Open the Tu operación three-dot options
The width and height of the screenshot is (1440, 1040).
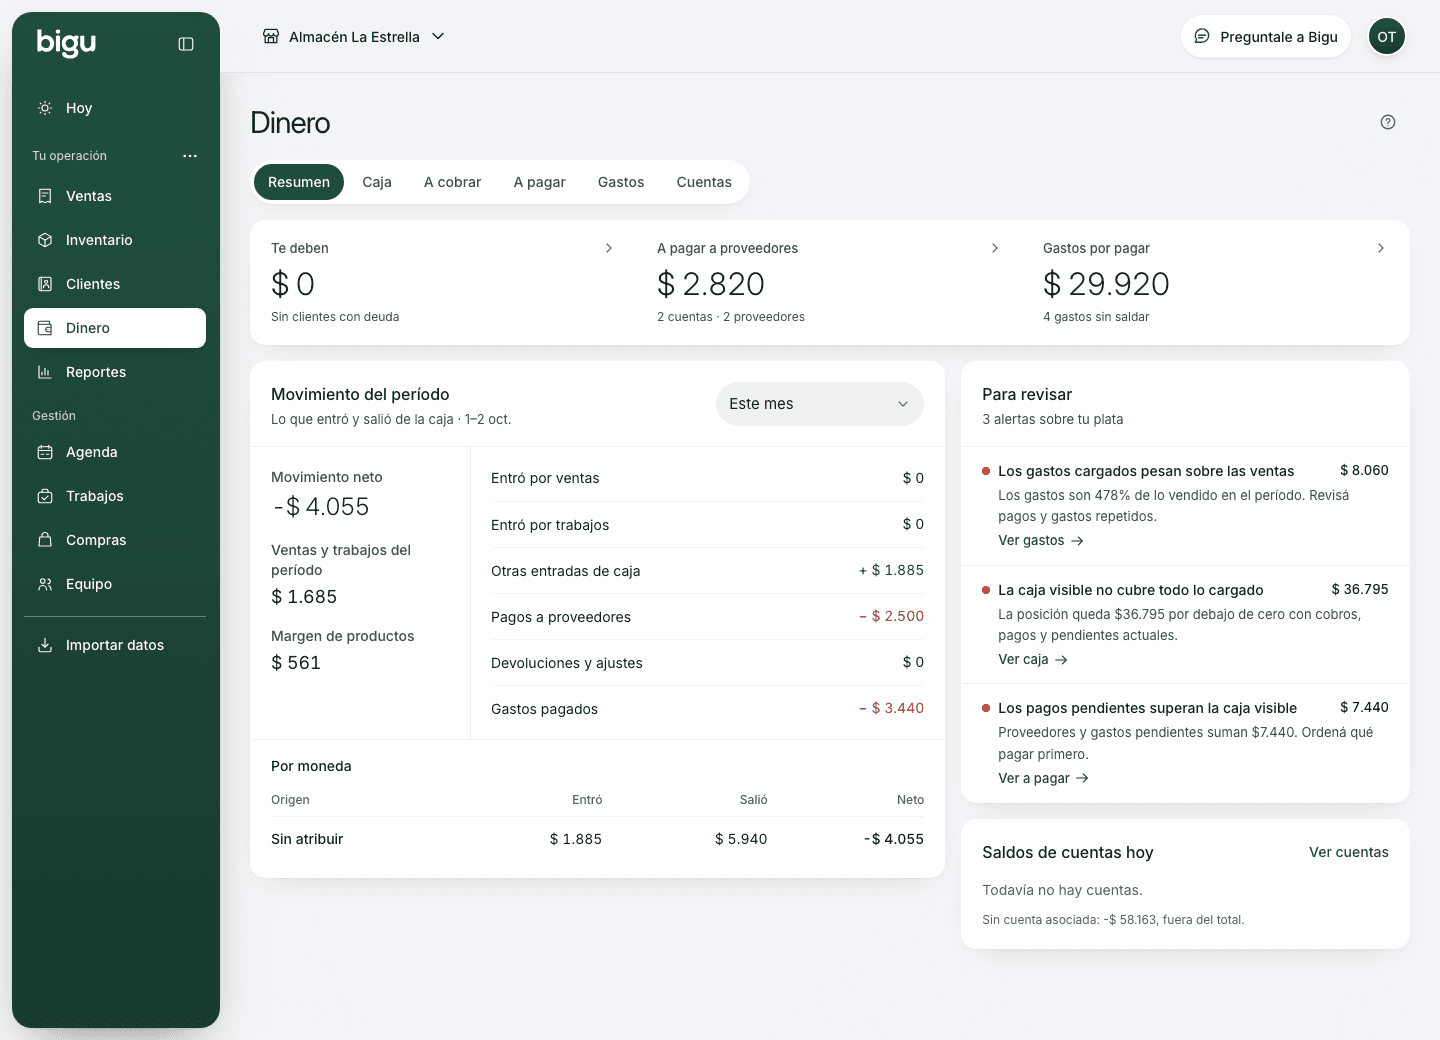coord(190,156)
